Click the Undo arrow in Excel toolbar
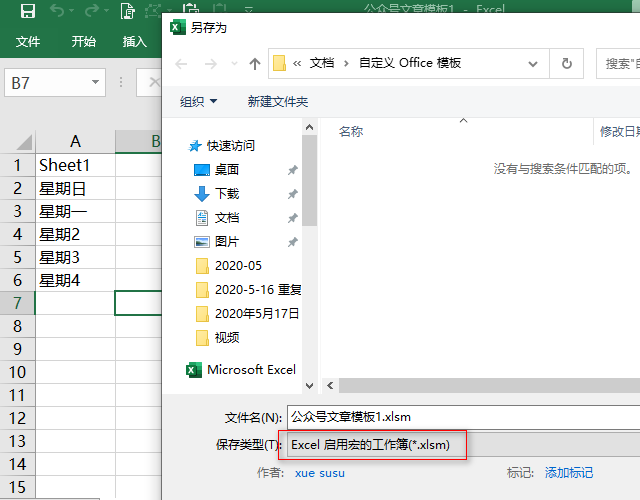 [57, 11]
